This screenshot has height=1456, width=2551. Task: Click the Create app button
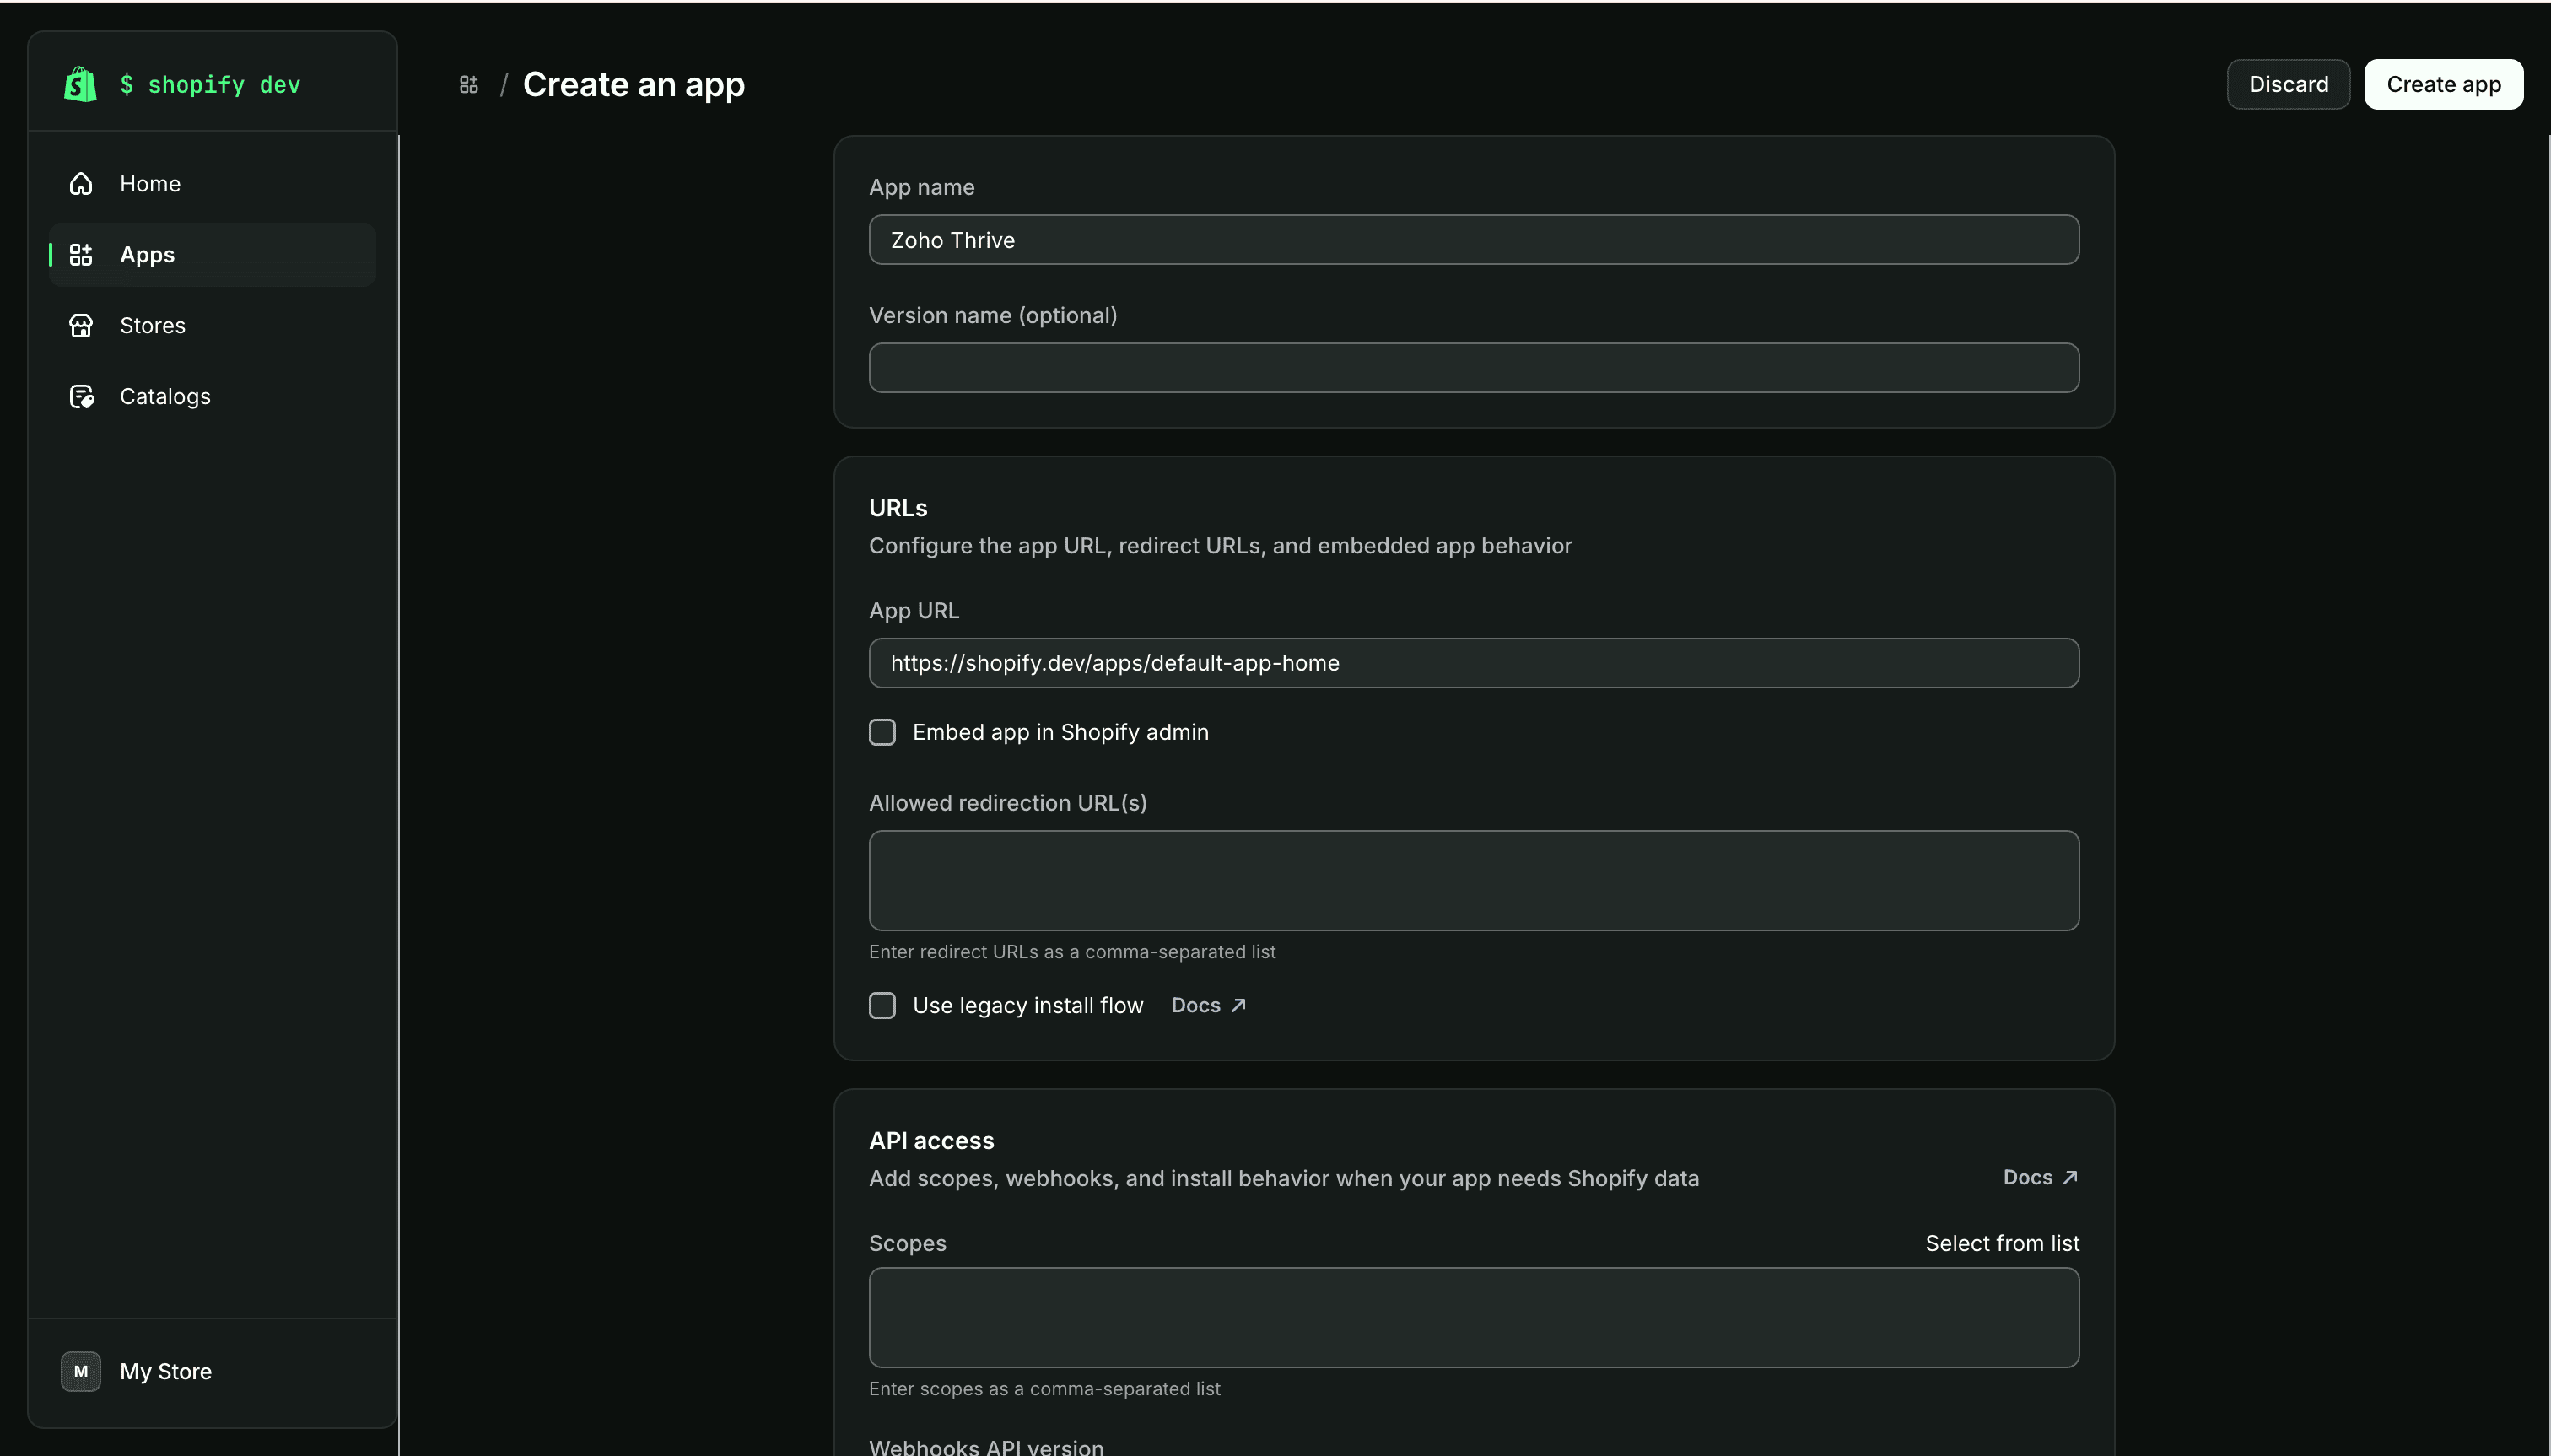(2443, 84)
